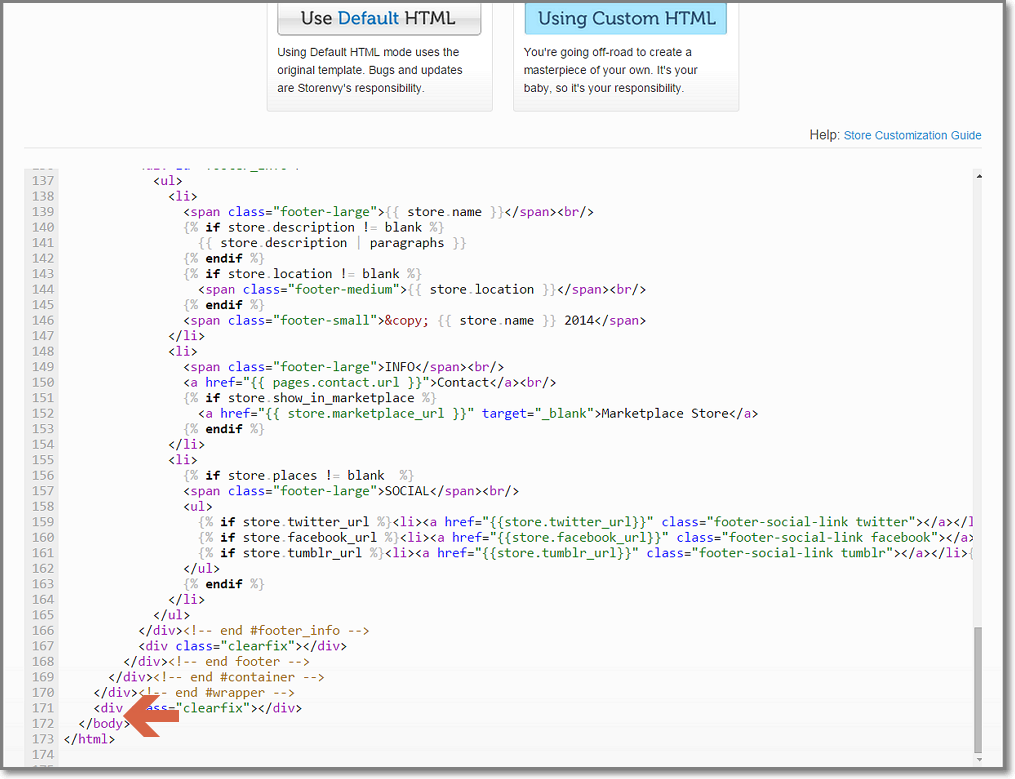Click the code editor scroll up arrow
The image size is (1015, 779).
point(977,176)
